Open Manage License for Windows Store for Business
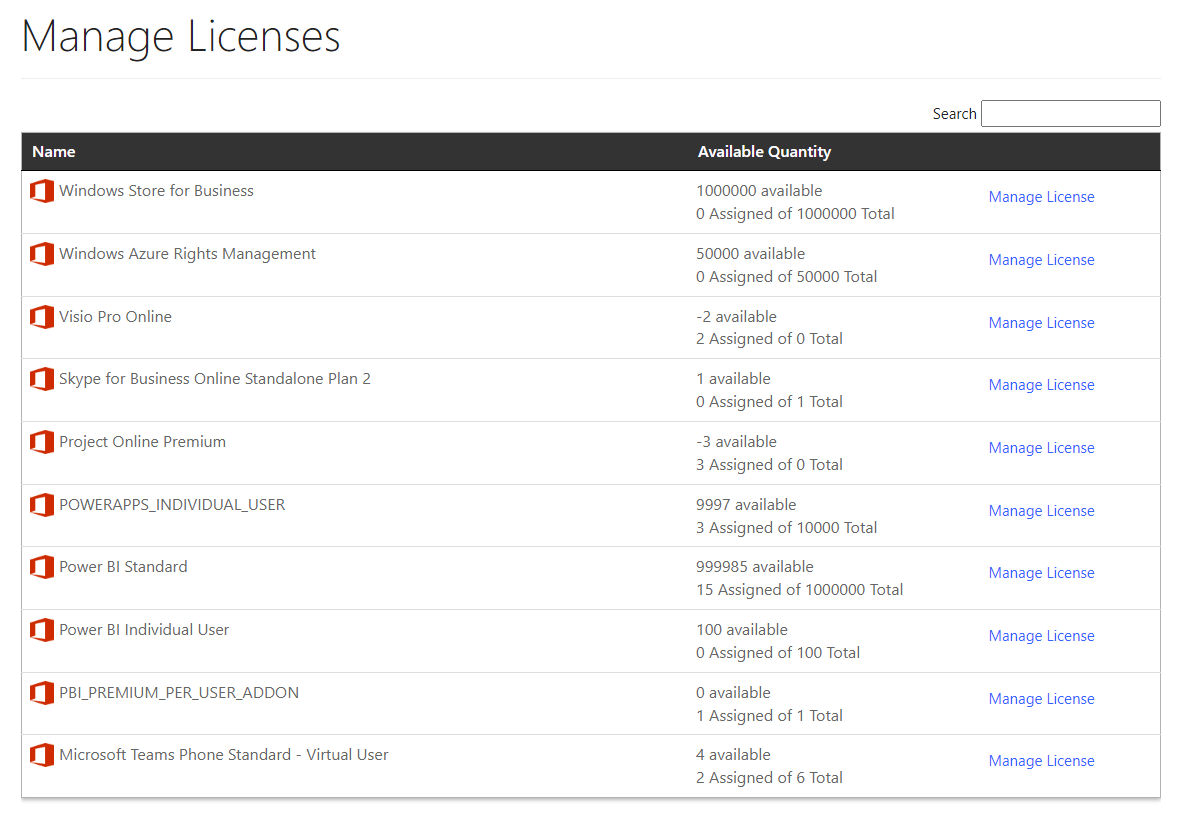 point(1041,197)
